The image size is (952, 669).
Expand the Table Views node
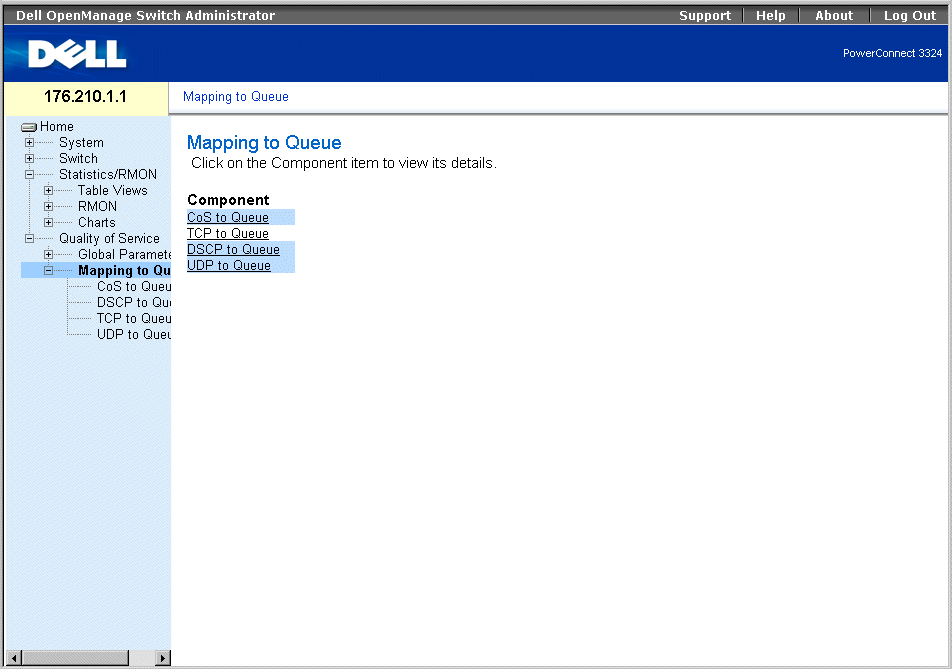[49, 191]
